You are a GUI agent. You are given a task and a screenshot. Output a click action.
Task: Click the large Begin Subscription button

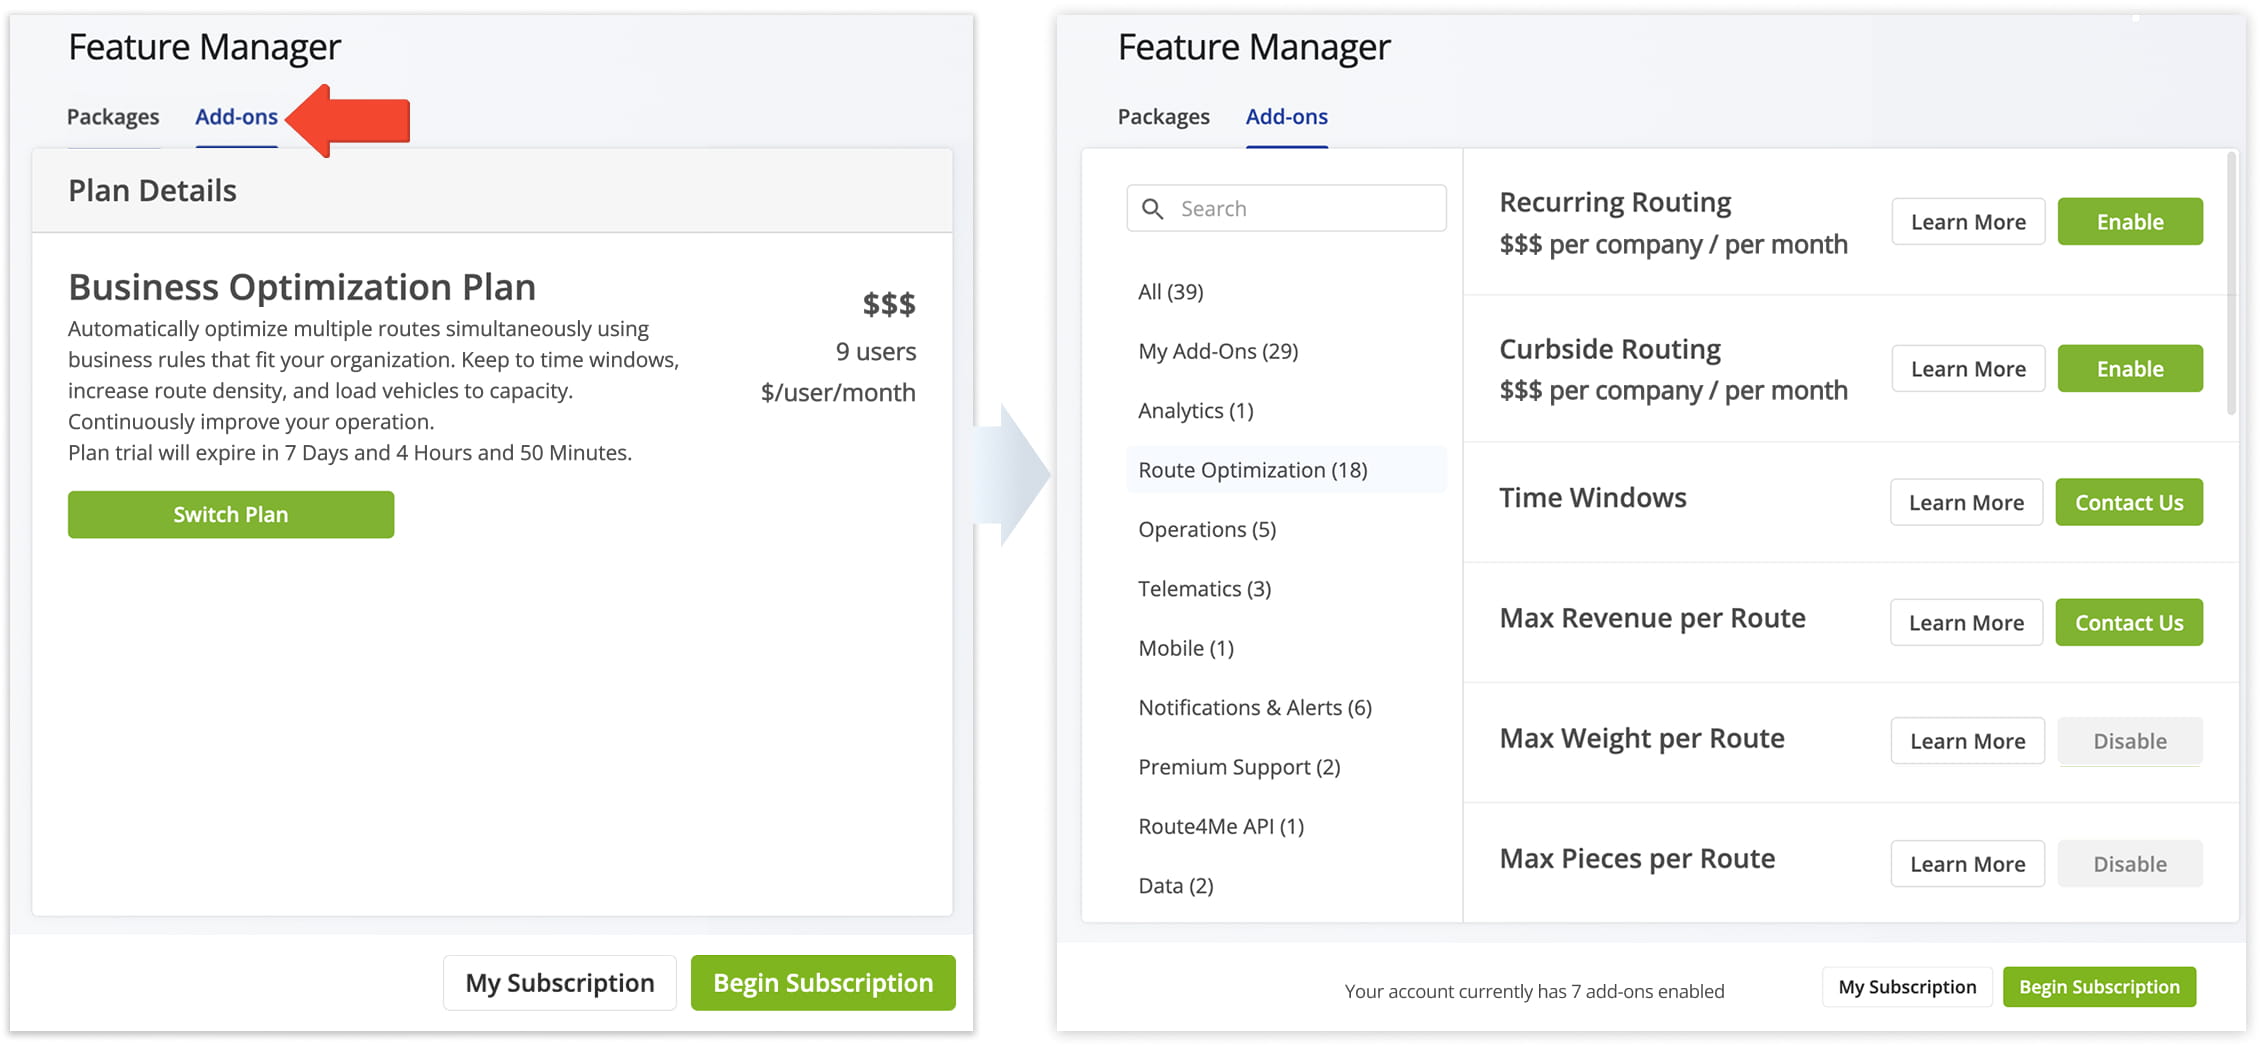(x=822, y=983)
